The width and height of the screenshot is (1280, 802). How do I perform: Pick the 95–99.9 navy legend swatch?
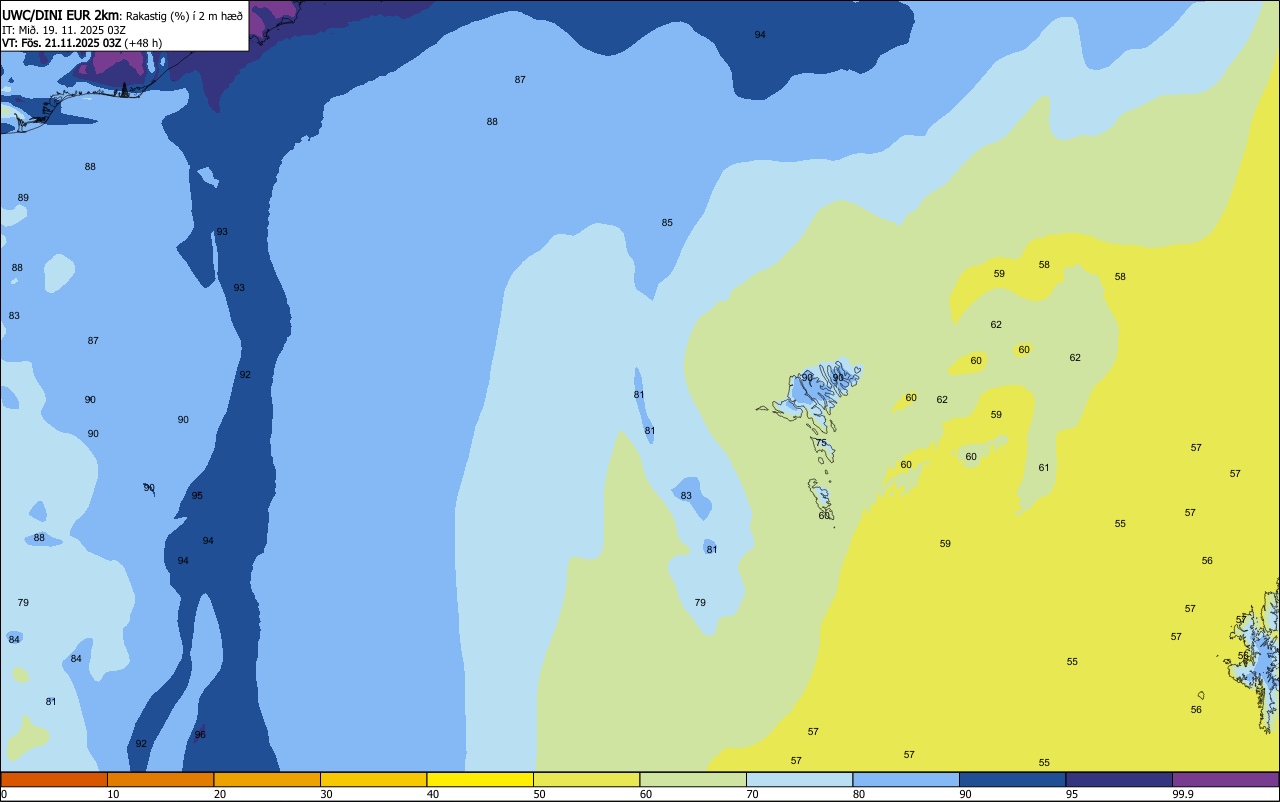click(1119, 779)
